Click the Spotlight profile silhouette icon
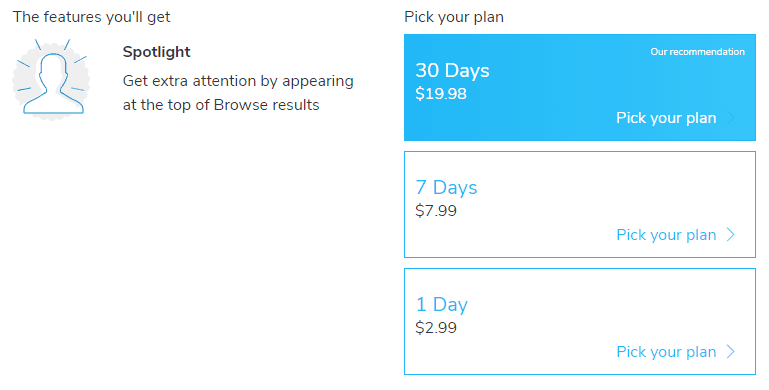Screen dimensions: 769x390 51,79
